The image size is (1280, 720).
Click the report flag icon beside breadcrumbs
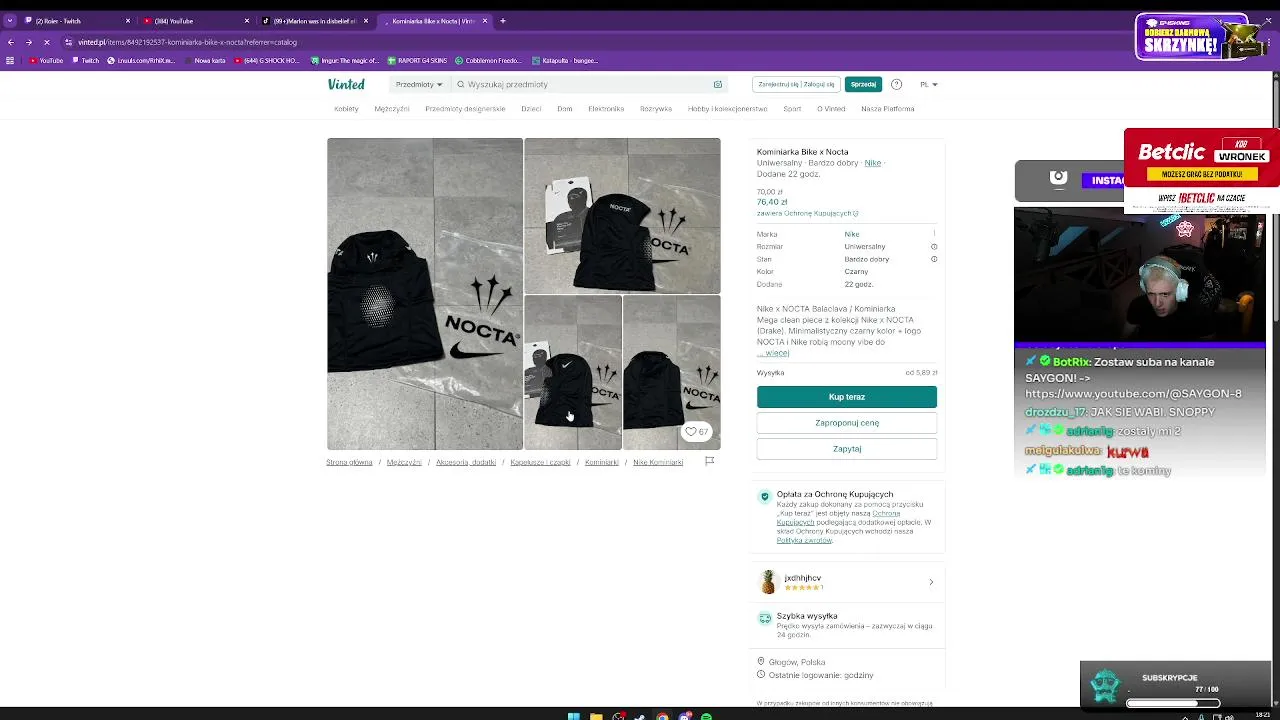click(709, 461)
